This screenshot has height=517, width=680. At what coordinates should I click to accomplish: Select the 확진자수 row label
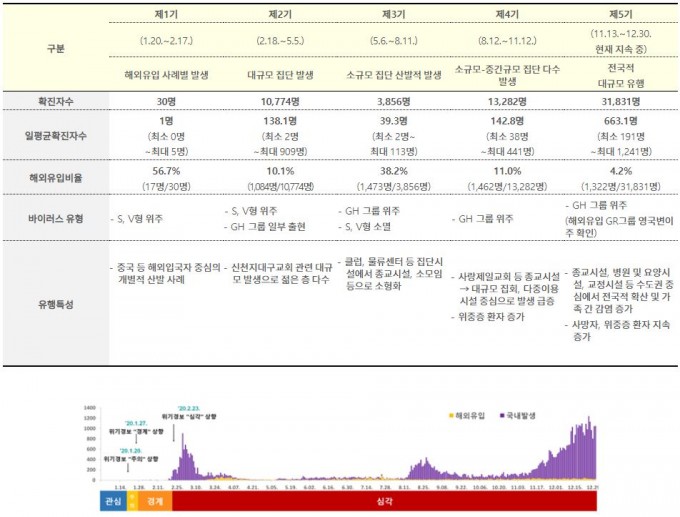(54, 101)
